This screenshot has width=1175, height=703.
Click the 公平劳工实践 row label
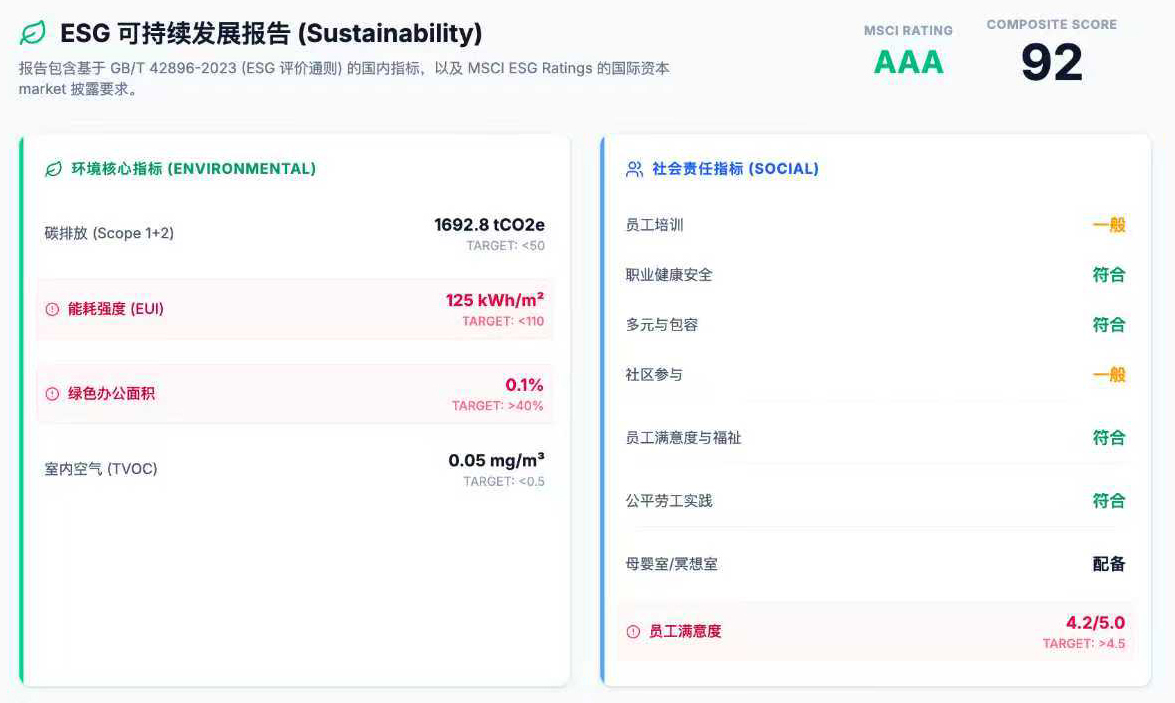point(669,500)
